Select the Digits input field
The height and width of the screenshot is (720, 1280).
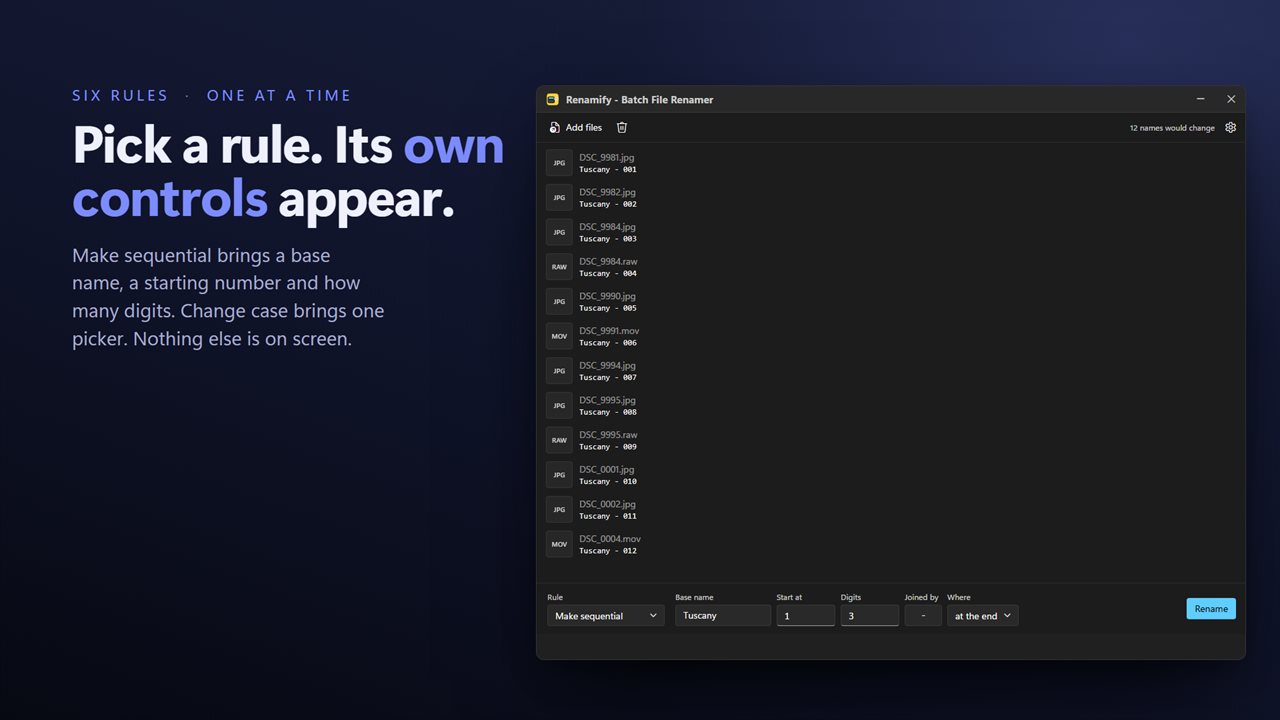pos(870,616)
